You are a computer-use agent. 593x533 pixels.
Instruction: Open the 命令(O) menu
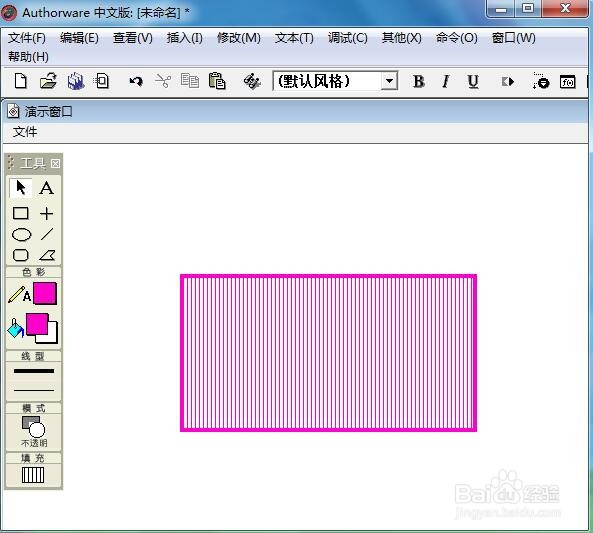[x=456, y=38]
